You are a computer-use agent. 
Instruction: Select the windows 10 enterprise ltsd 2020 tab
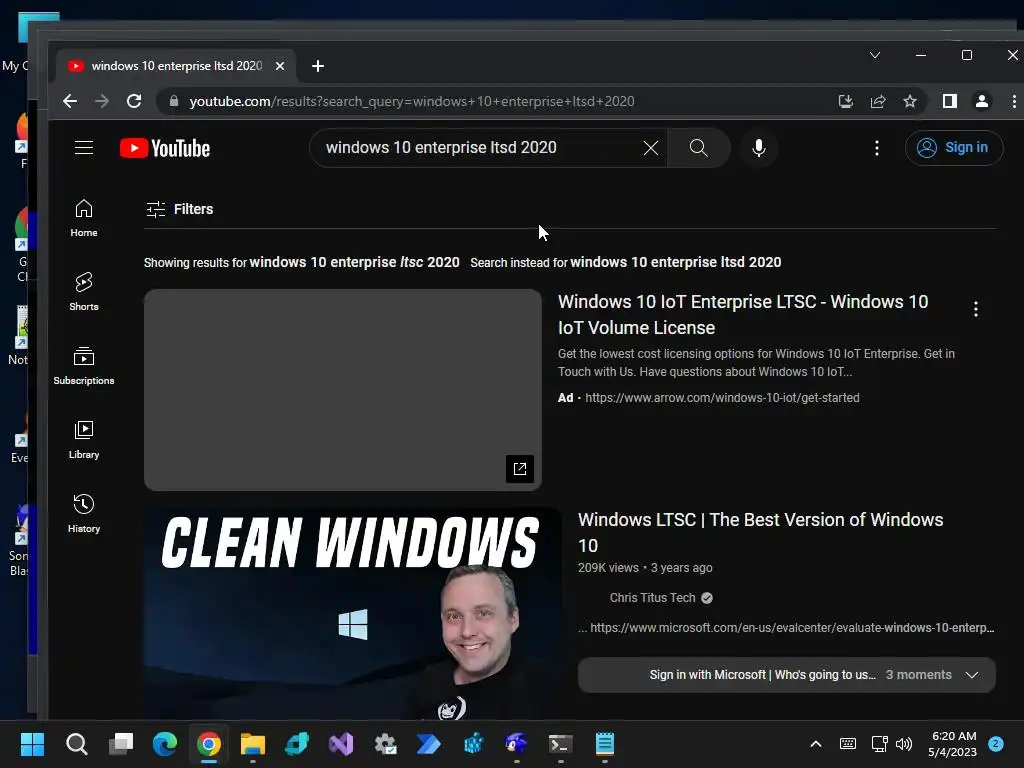(176, 66)
